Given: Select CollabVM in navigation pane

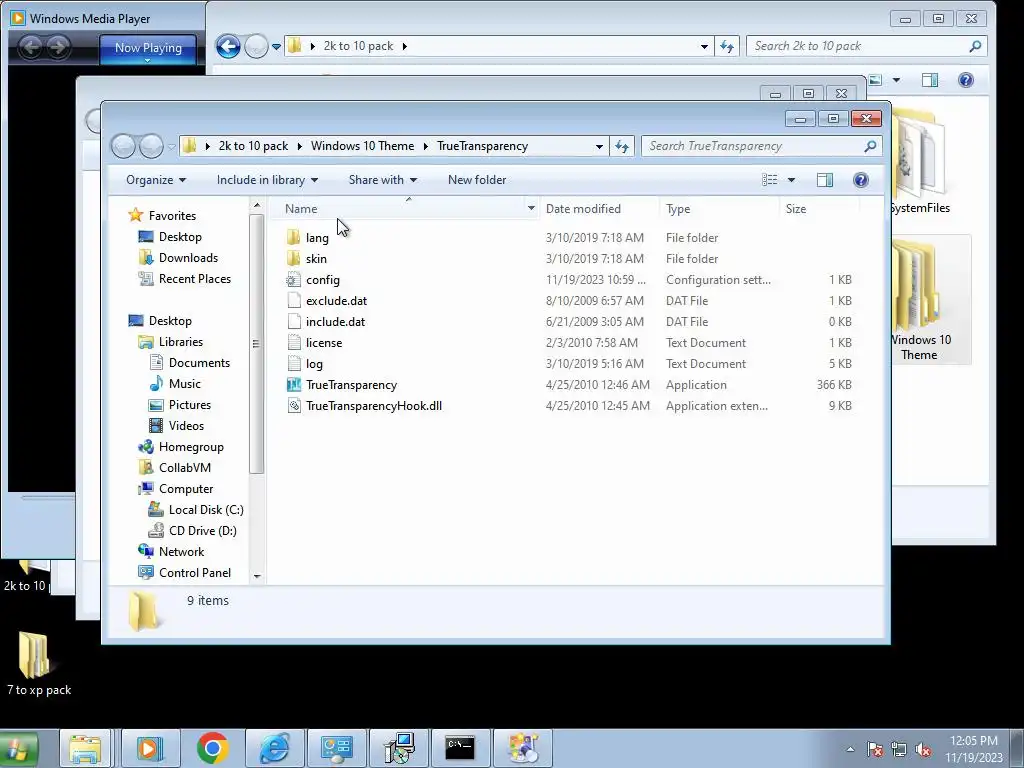Looking at the screenshot, I should (184, 468).
